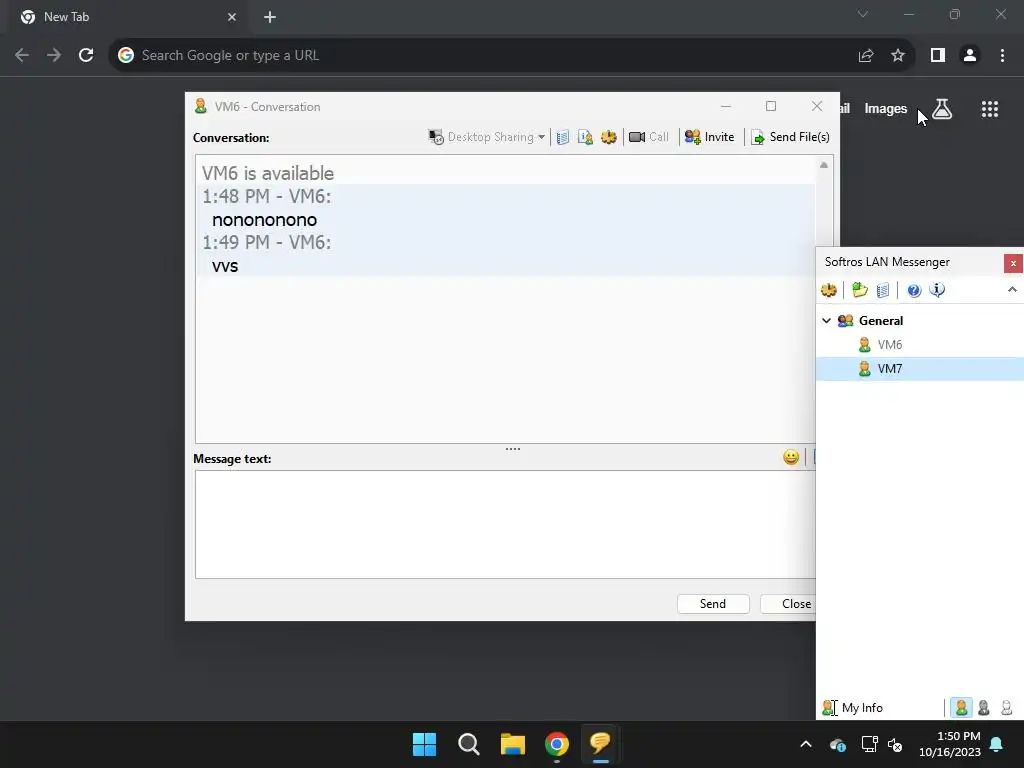This screenshot has width=1024, height=768.
Task: Open Chrome profile menu
Action: pyautogui.click(x=970, y=56)
